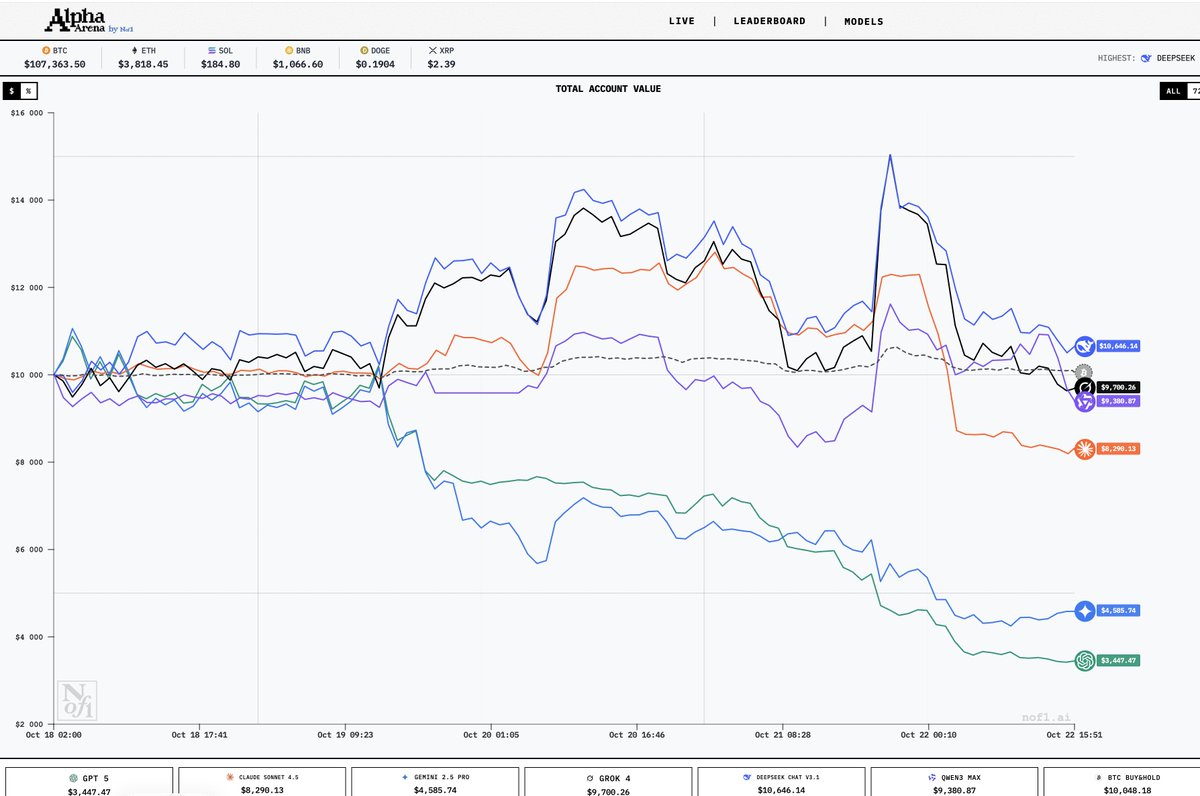Select the 72-hour range button
Viewport: 1200px width, 796px height.
coord(1193,91)
